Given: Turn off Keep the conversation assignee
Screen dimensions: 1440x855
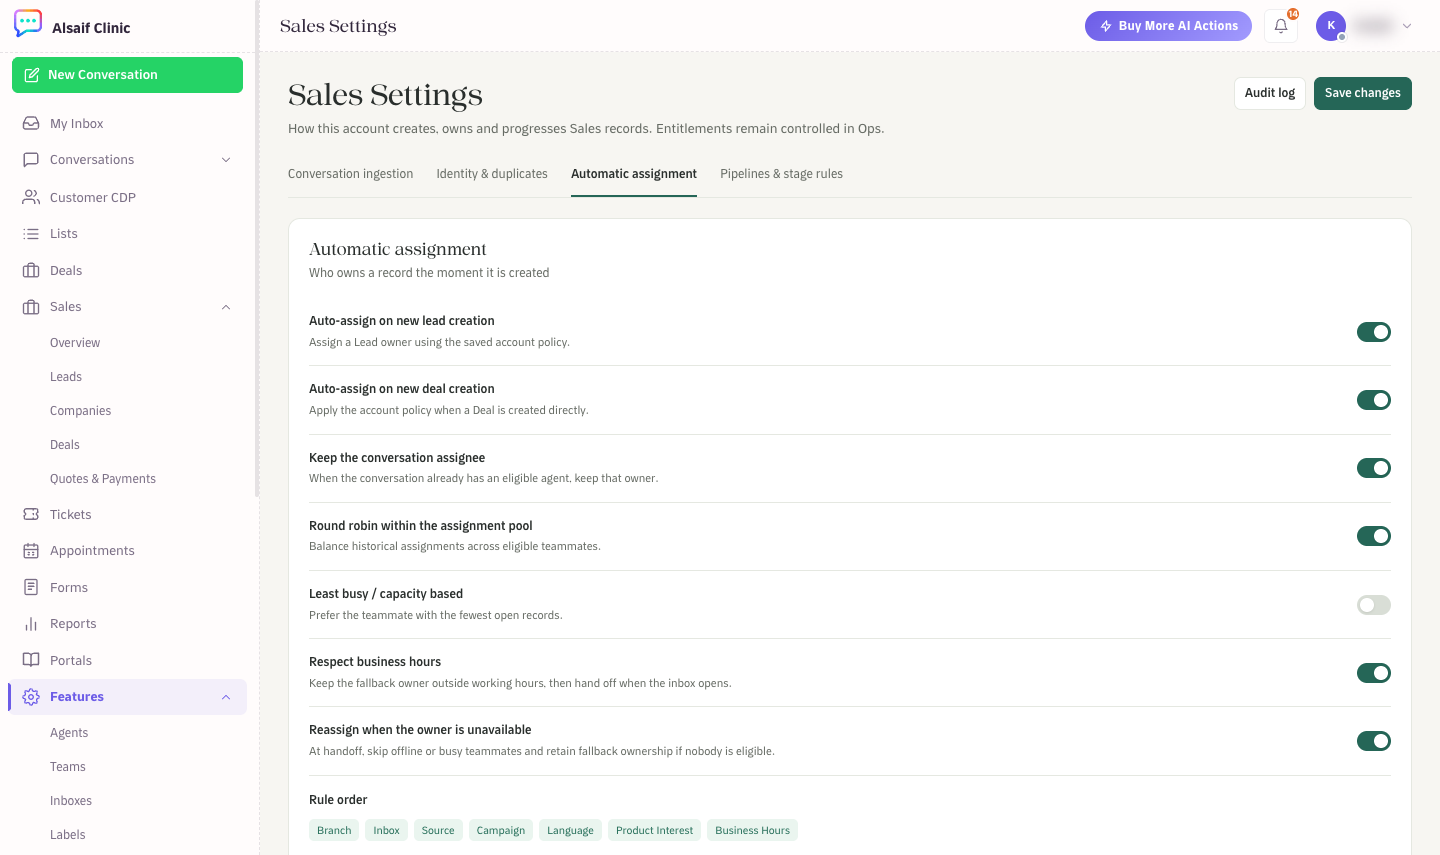Looking at the screenshot, I should 1374,468.
